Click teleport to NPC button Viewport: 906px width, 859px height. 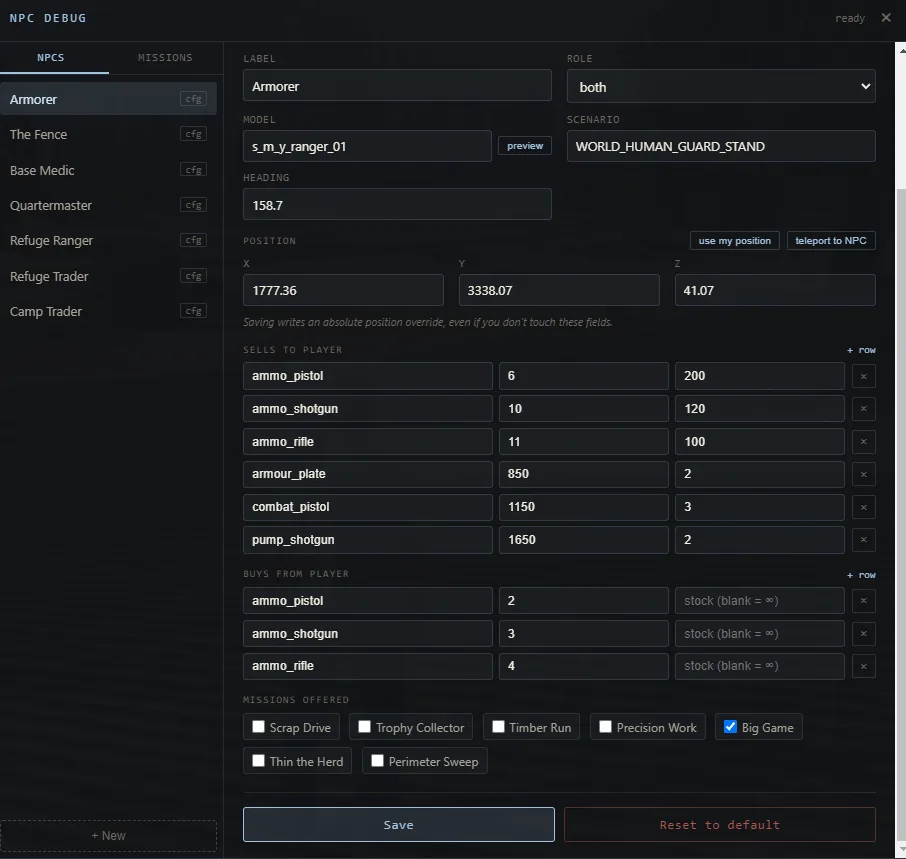(x=831, y=240)
